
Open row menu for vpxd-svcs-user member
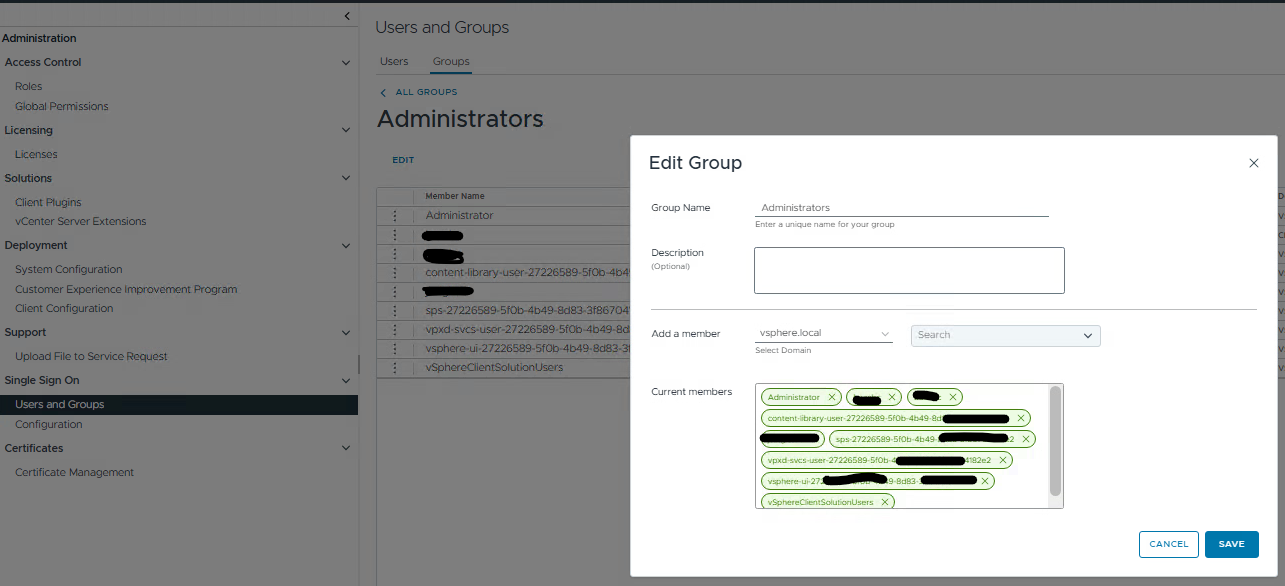pyautogui.click(x=395, y=329)
